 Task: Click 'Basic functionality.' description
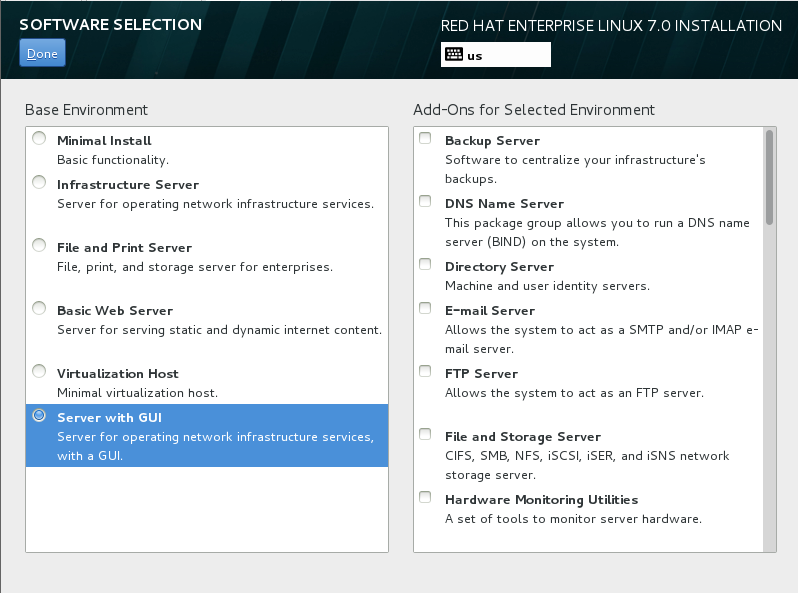[113, 160]
